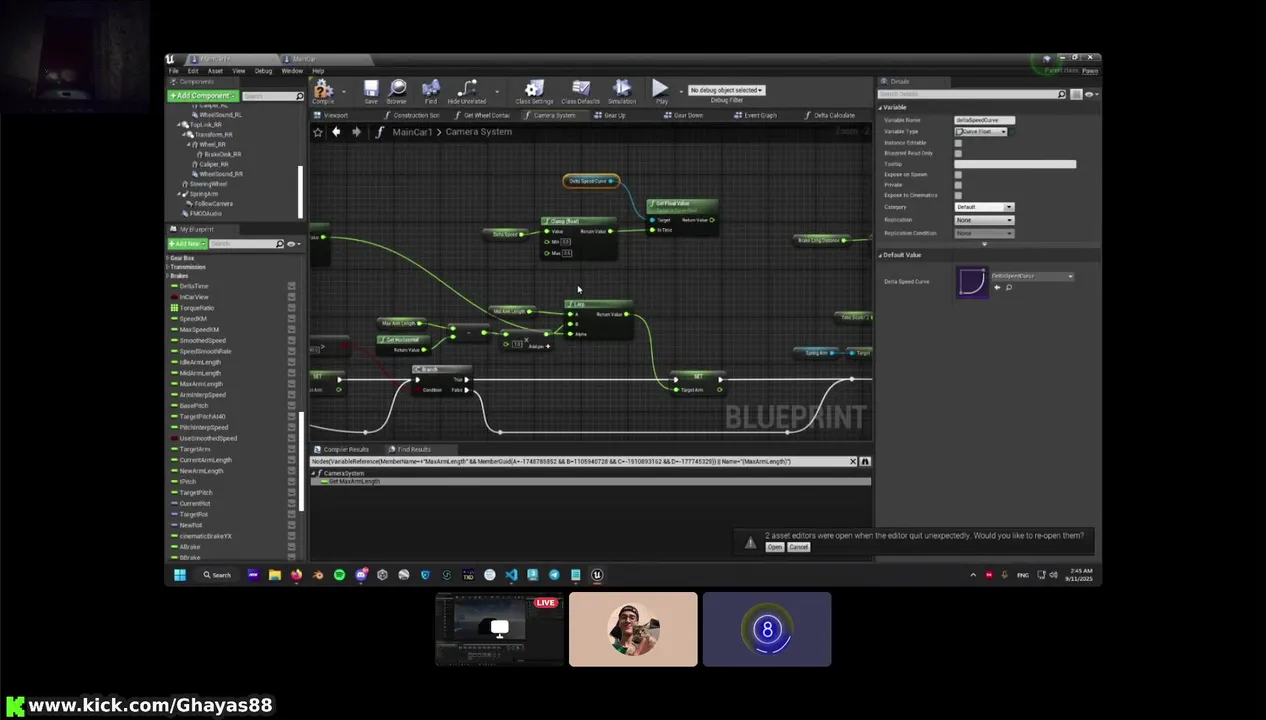The width and height of the screenshot is (1266, 720).
Task: Click Unreal Engine icon in taskbar
Action: (x=597, y=575)
